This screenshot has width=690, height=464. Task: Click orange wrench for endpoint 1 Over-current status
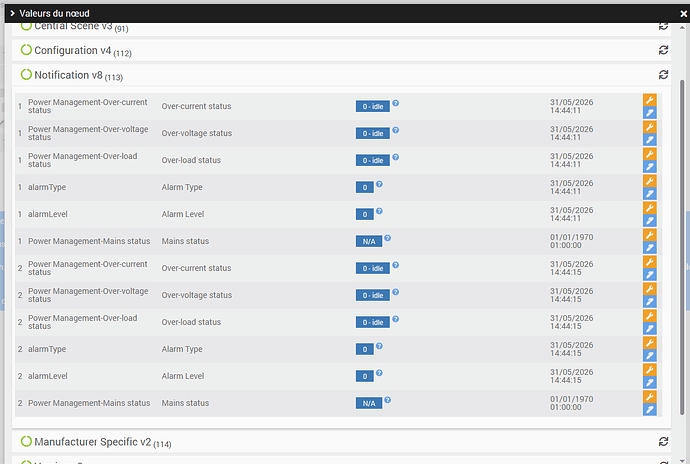point(650,100)
